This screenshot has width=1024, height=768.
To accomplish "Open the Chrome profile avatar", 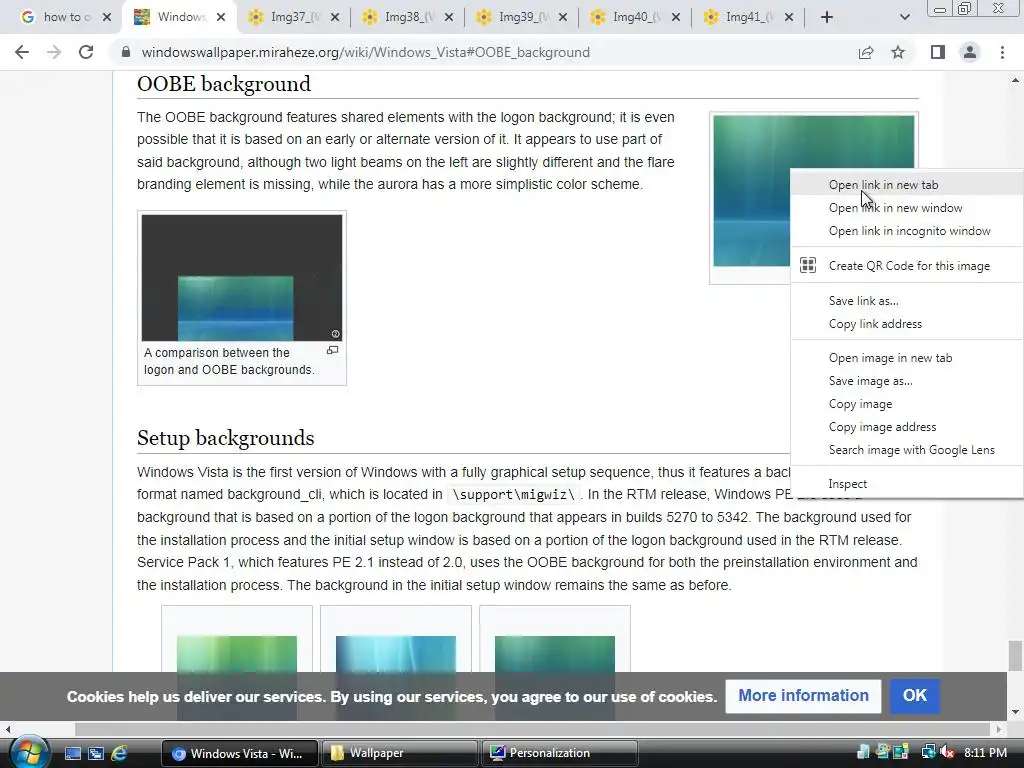I will (970, 52).
